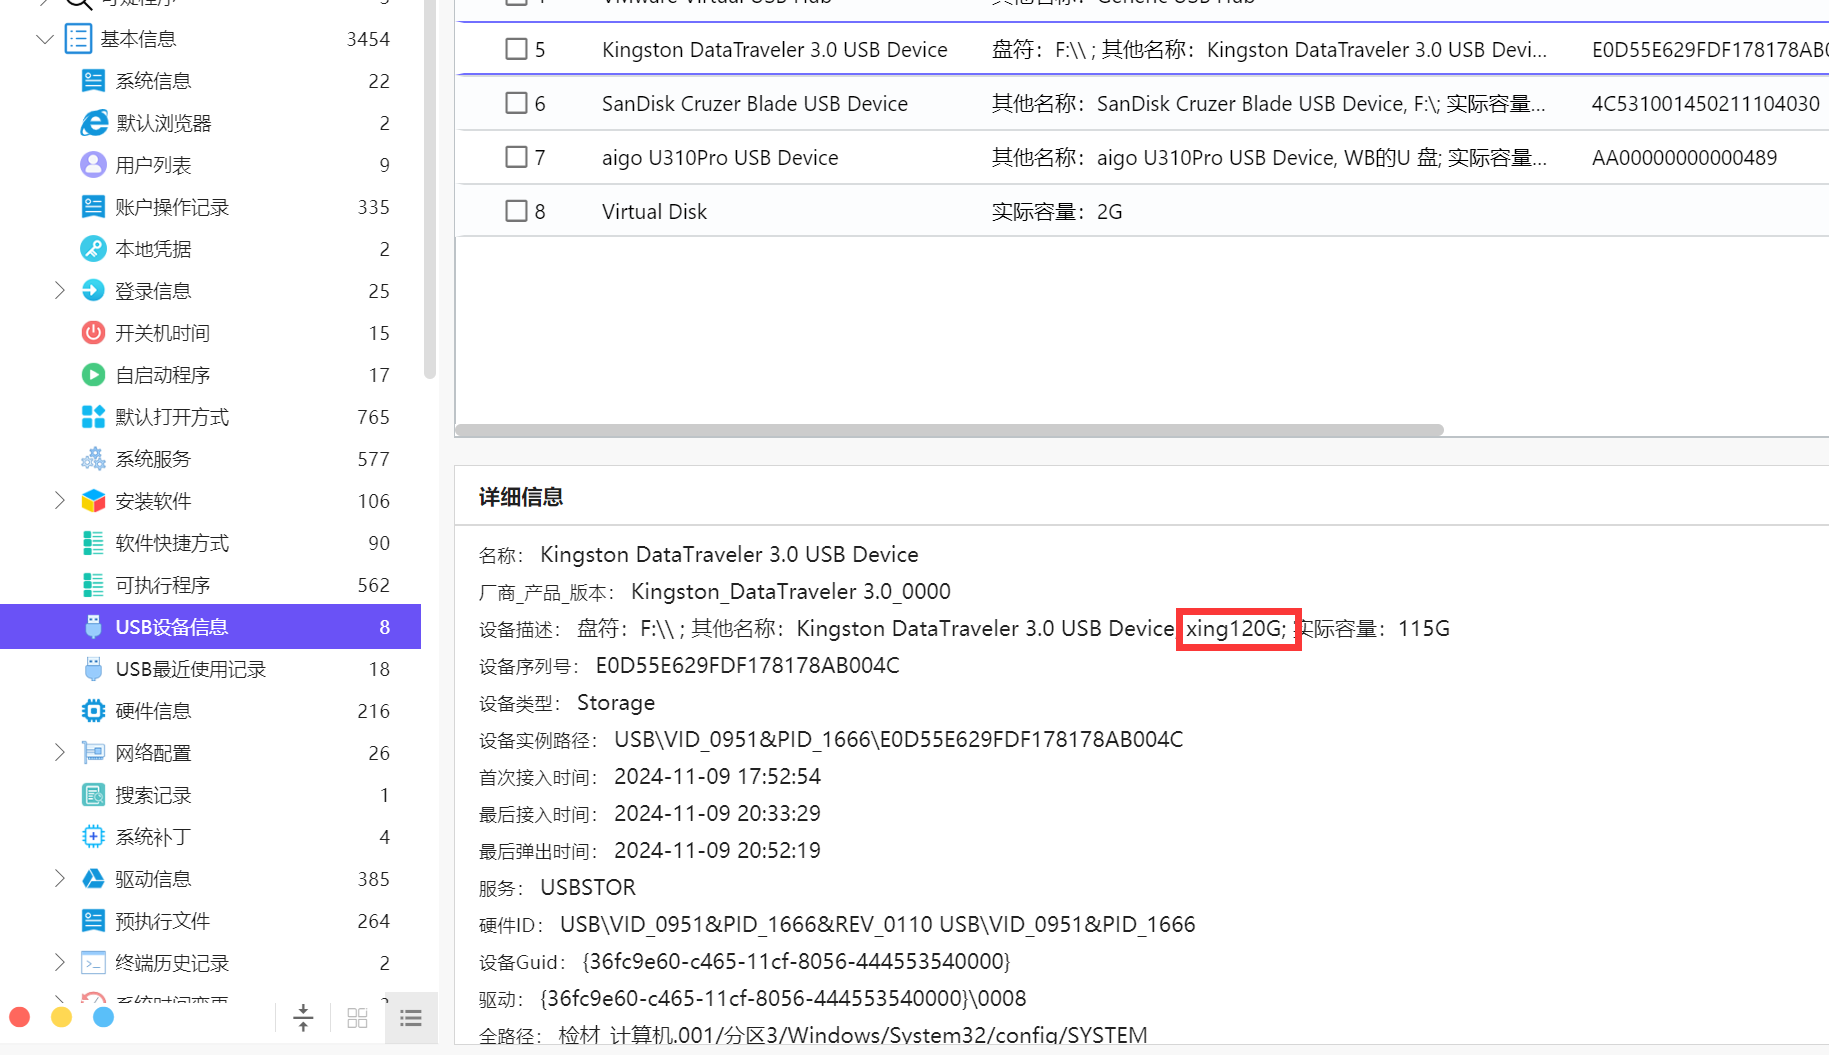
Task: Click the 用户列表 user avatar icon
Action: [x=93, y=165]
